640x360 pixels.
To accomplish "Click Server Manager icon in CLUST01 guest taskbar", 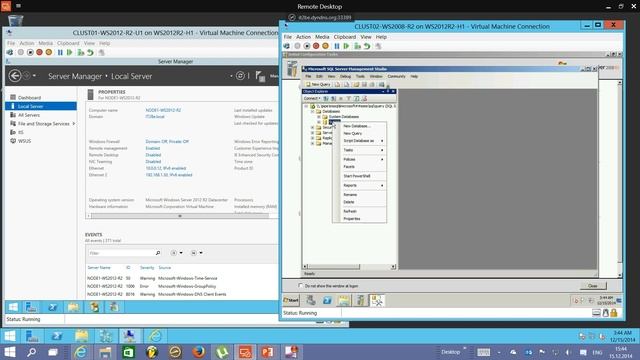I will click(31, 307).
